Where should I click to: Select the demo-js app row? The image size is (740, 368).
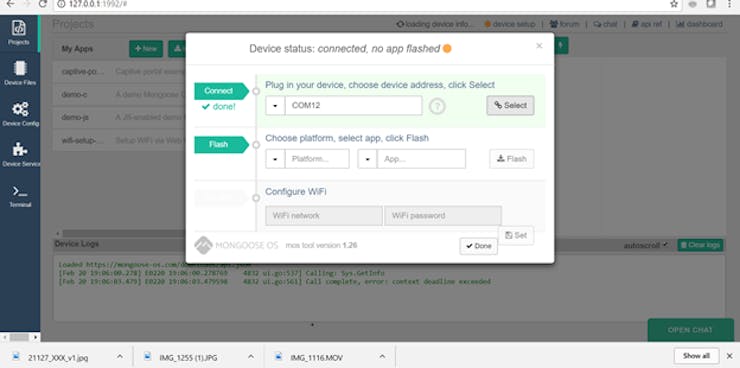pyautogui.click(x=119, y=117)
